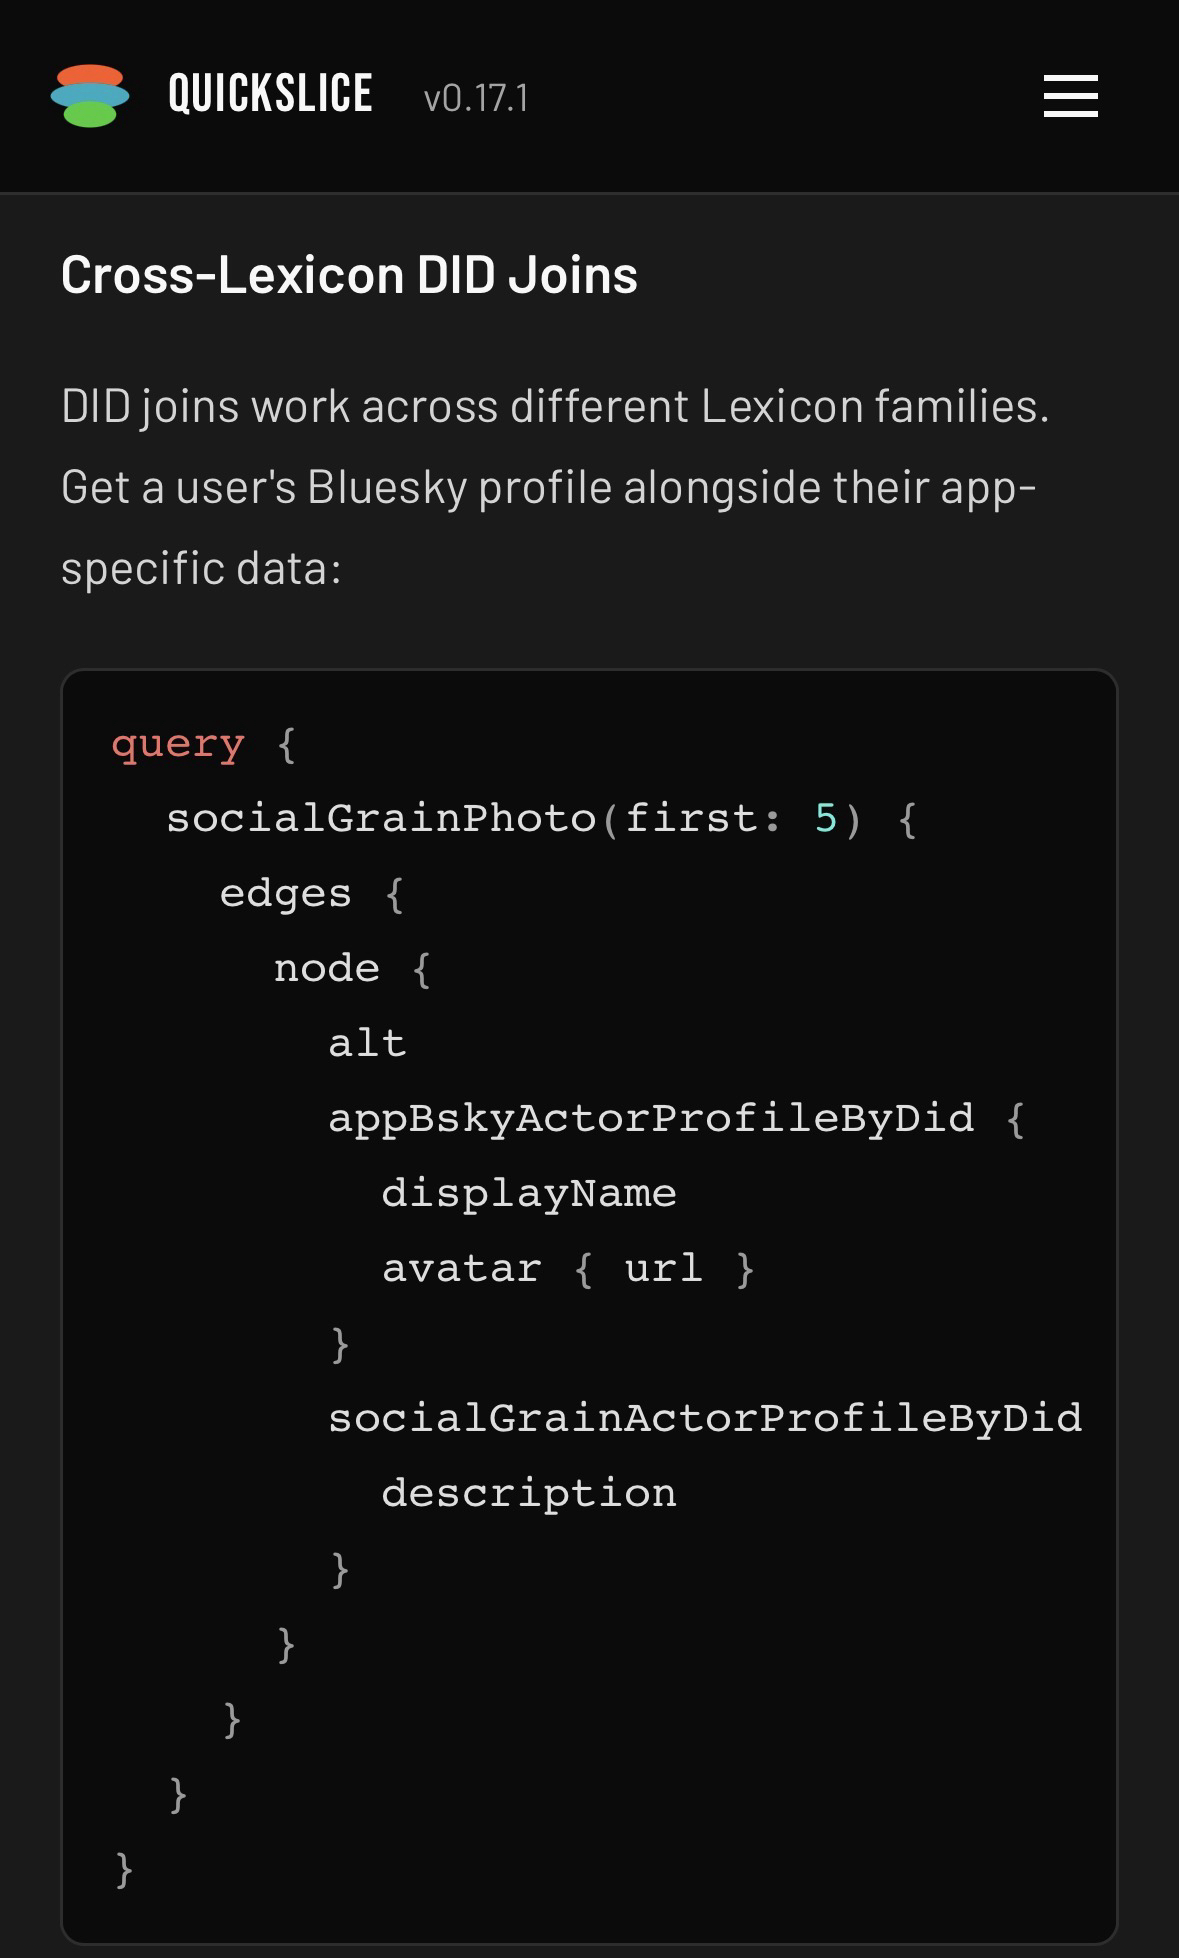Click the v0.17.1 version label
Screen dimensions: 1179x1958
tap(476, 98)
